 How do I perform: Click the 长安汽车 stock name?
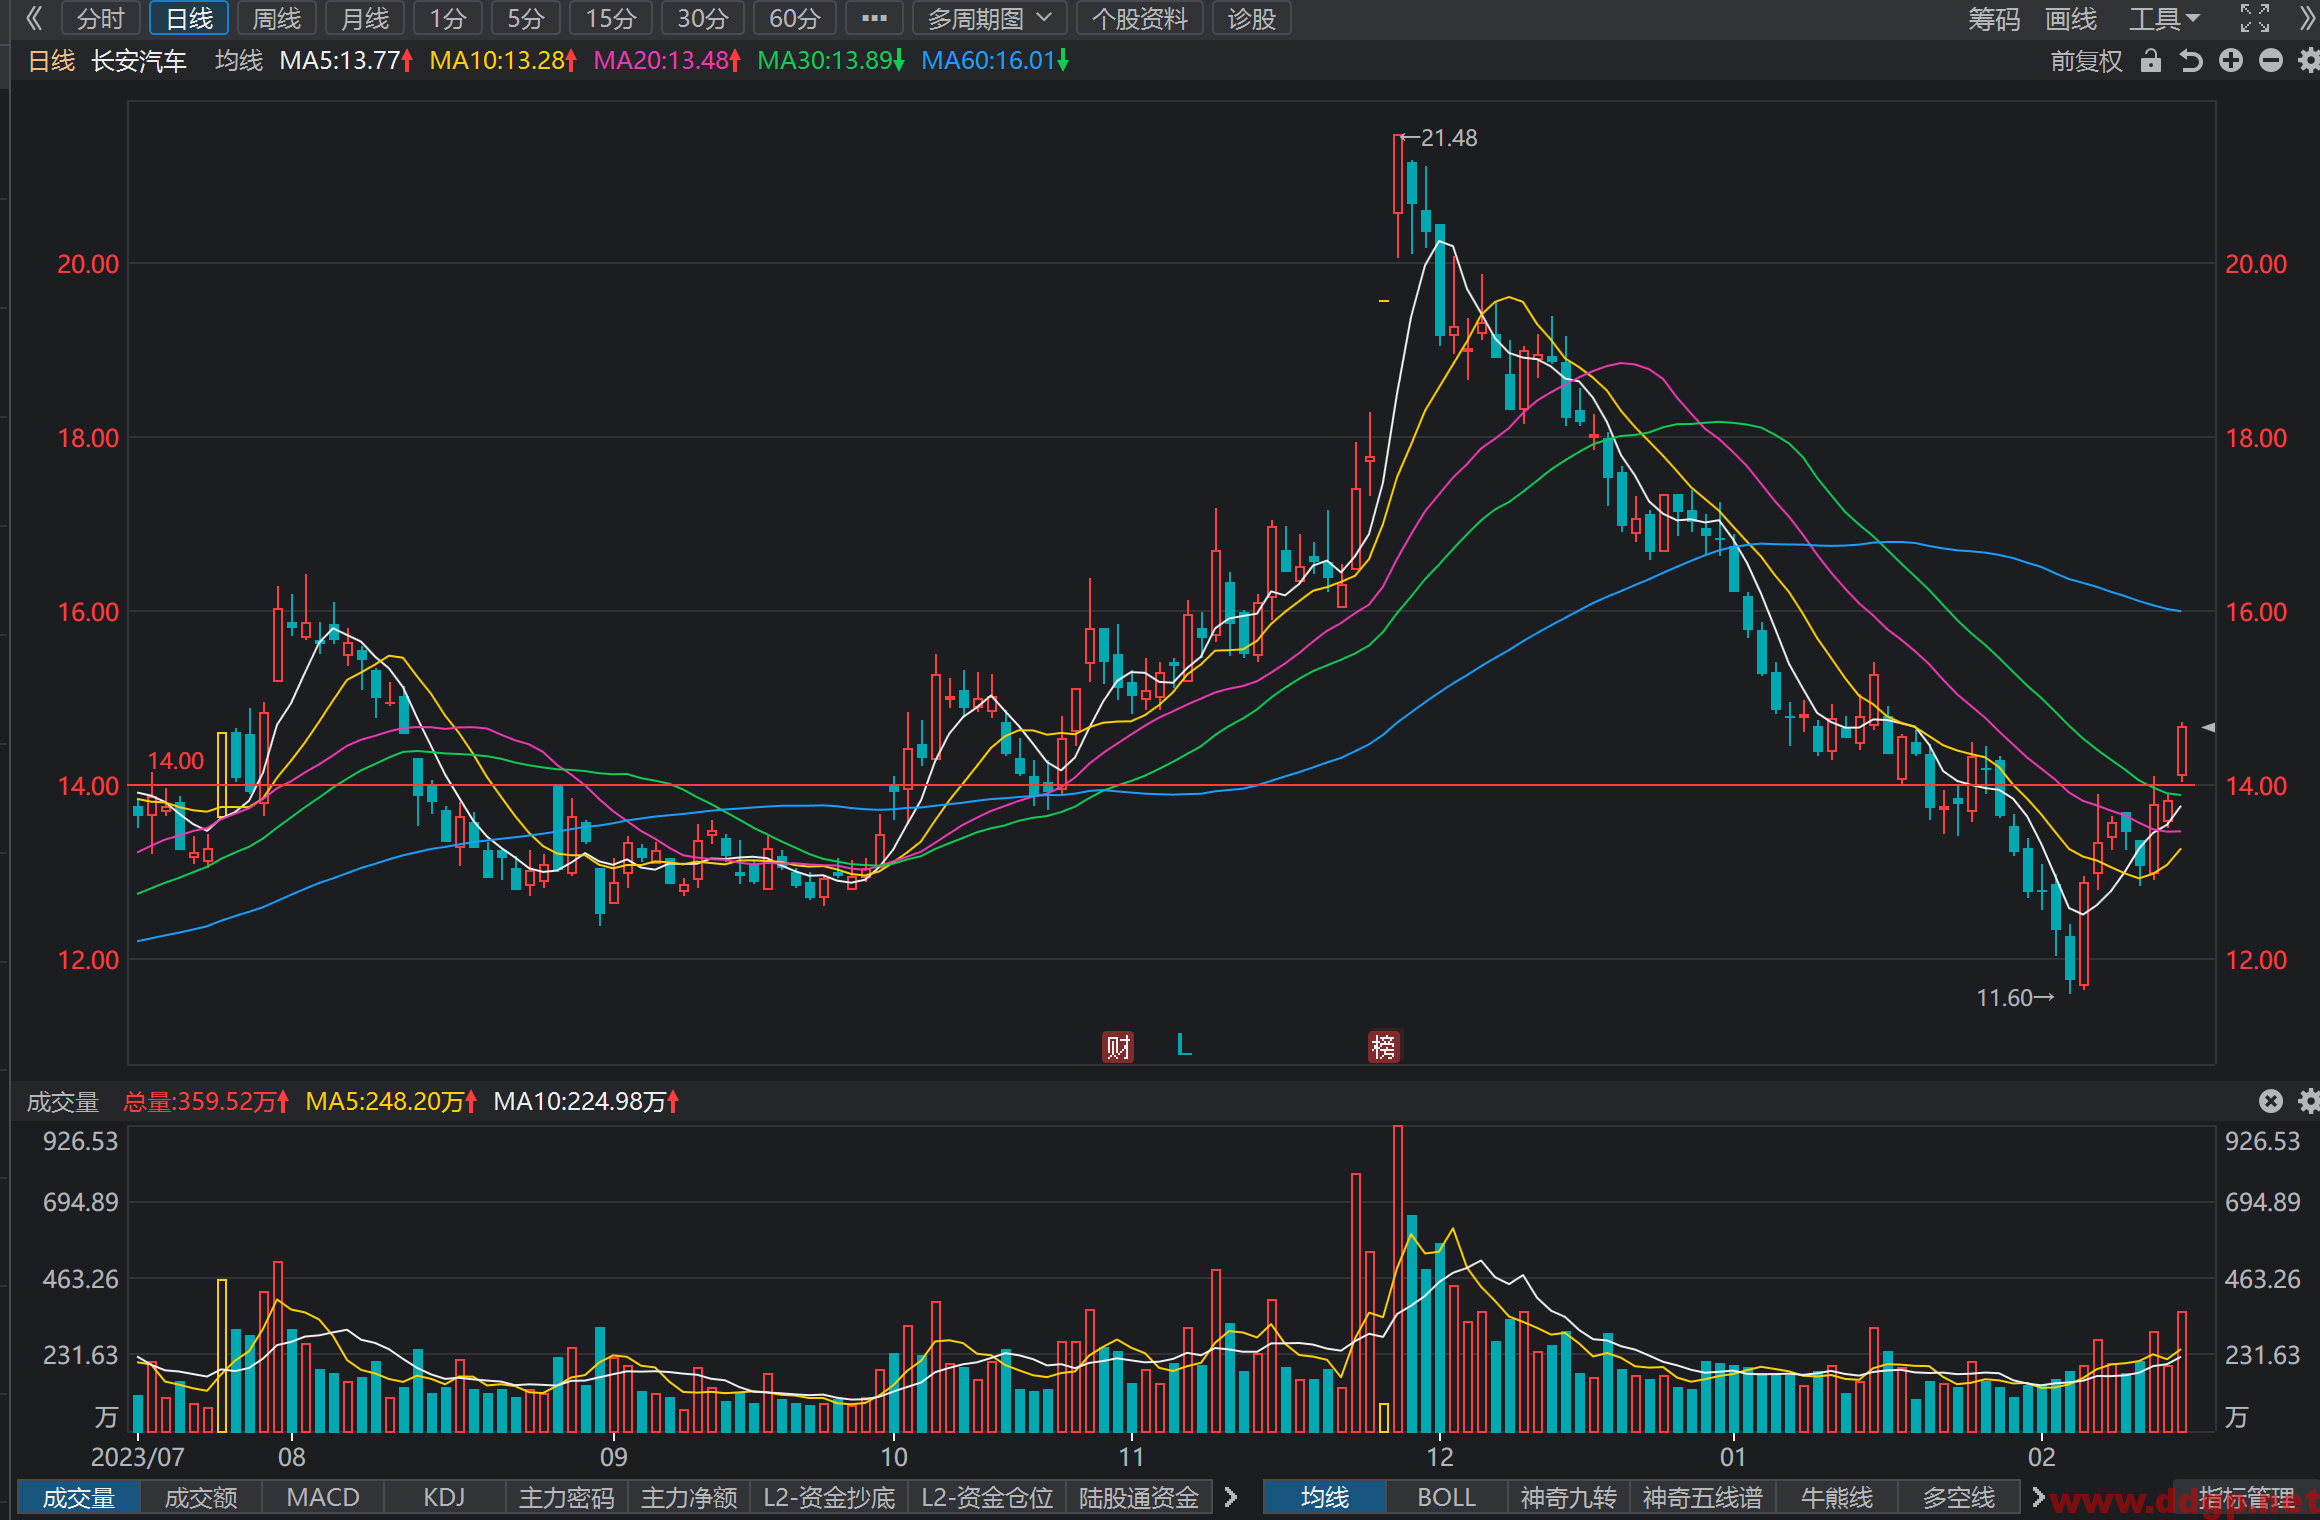tap(139, 61)
